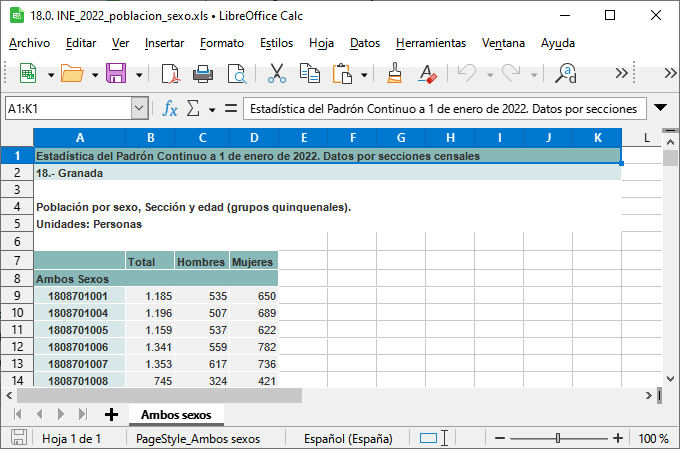Open the Function Wizard fx icon
This screenshot has width=680, height=449.
[170, 108]
